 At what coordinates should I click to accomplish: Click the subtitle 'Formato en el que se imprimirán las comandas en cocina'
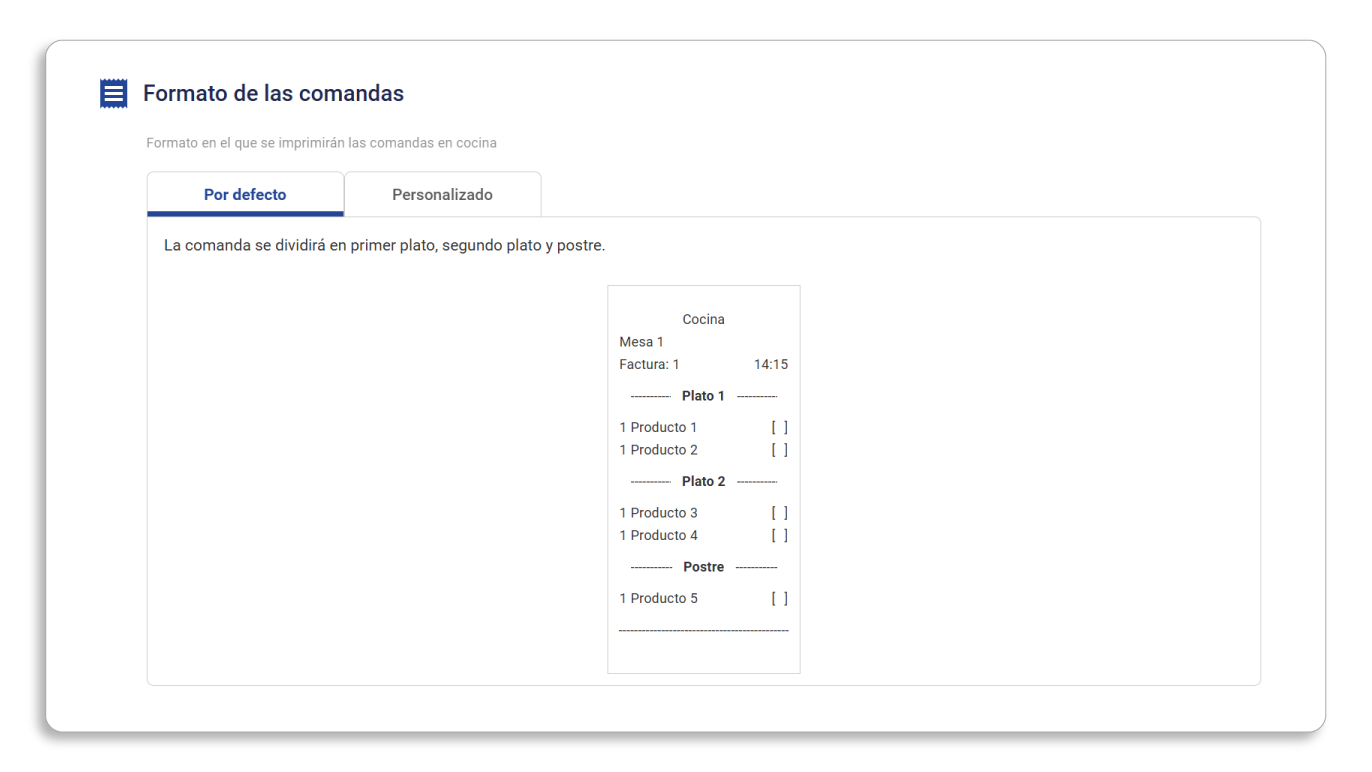321,143
